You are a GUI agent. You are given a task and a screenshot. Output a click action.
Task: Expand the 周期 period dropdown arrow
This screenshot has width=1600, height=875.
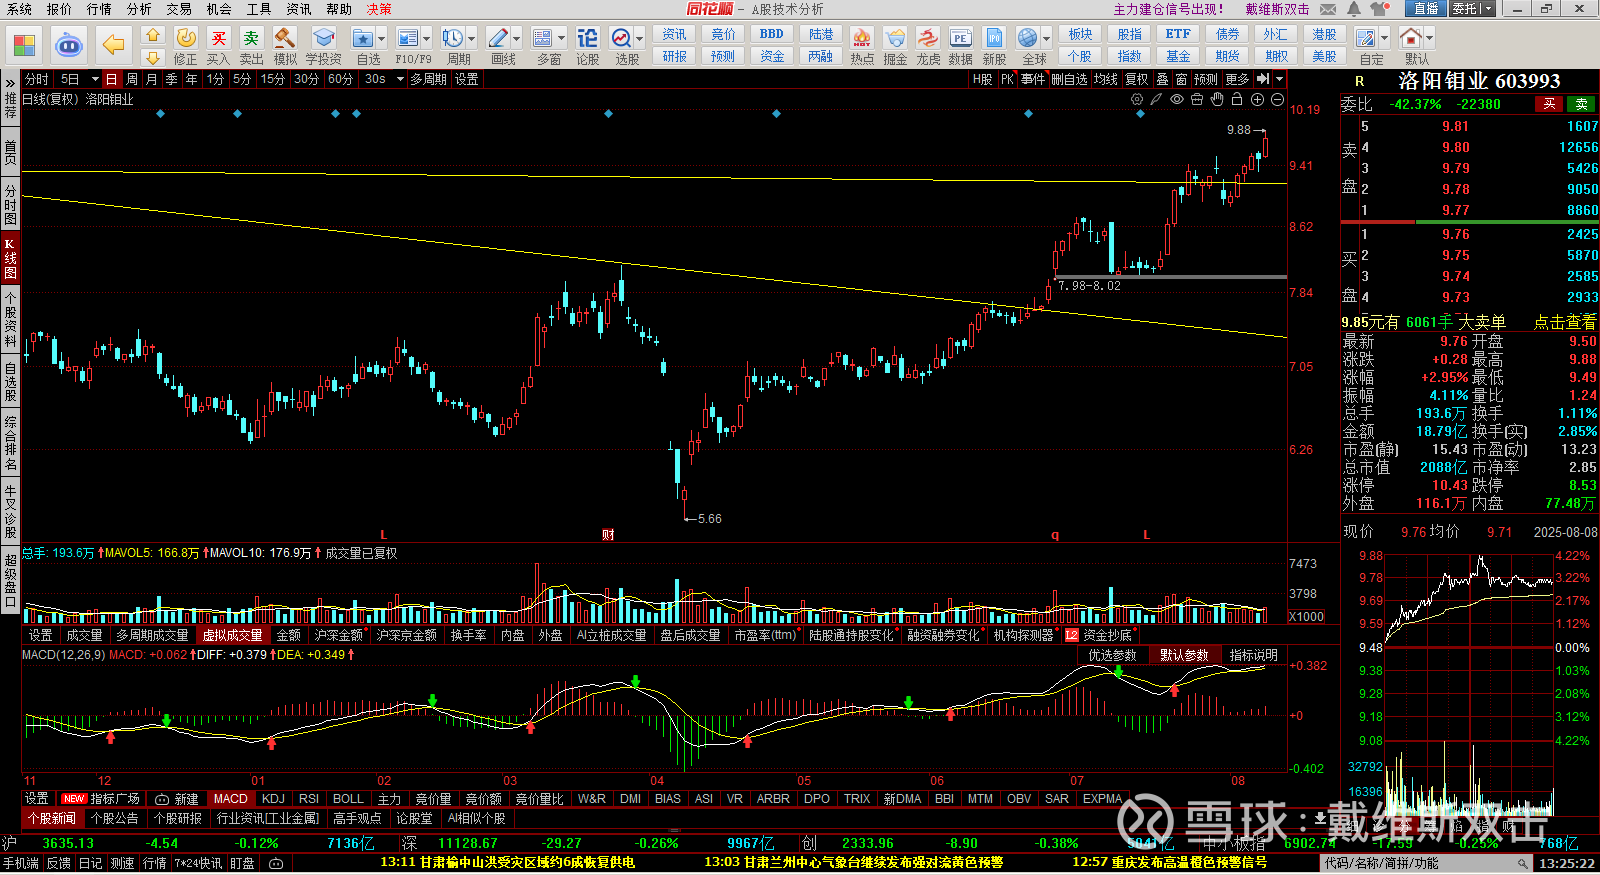472,39
